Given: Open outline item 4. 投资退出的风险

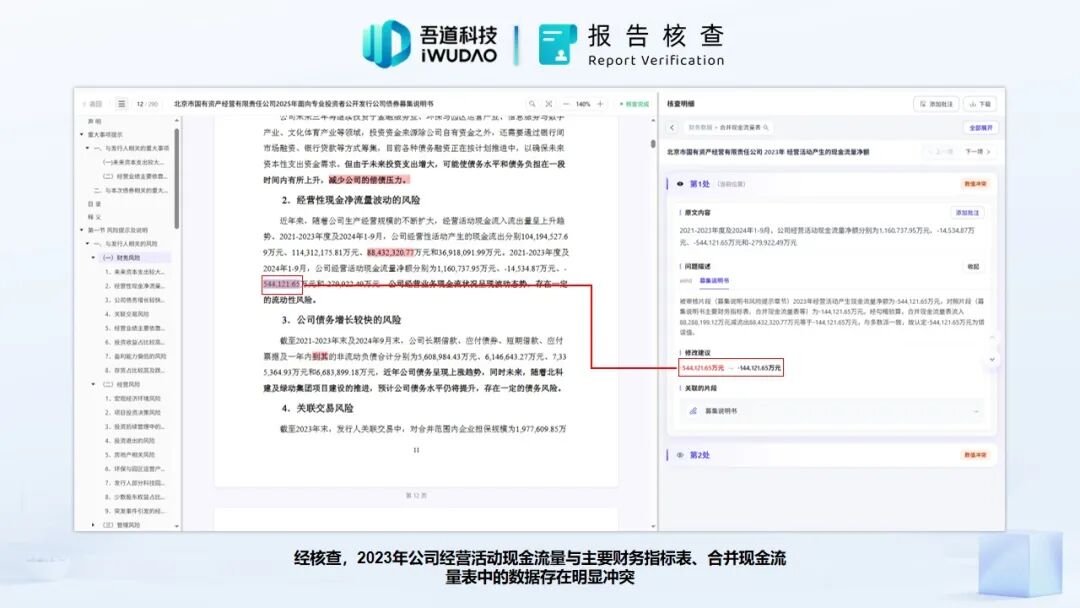Looking at the screenshot, I should click(129, 441).
